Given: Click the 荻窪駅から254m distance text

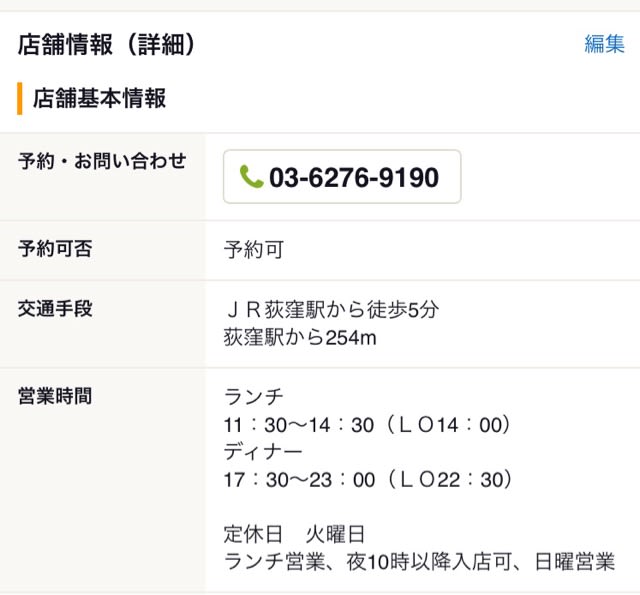Looking at the screenshot, I should click(300, 338).
